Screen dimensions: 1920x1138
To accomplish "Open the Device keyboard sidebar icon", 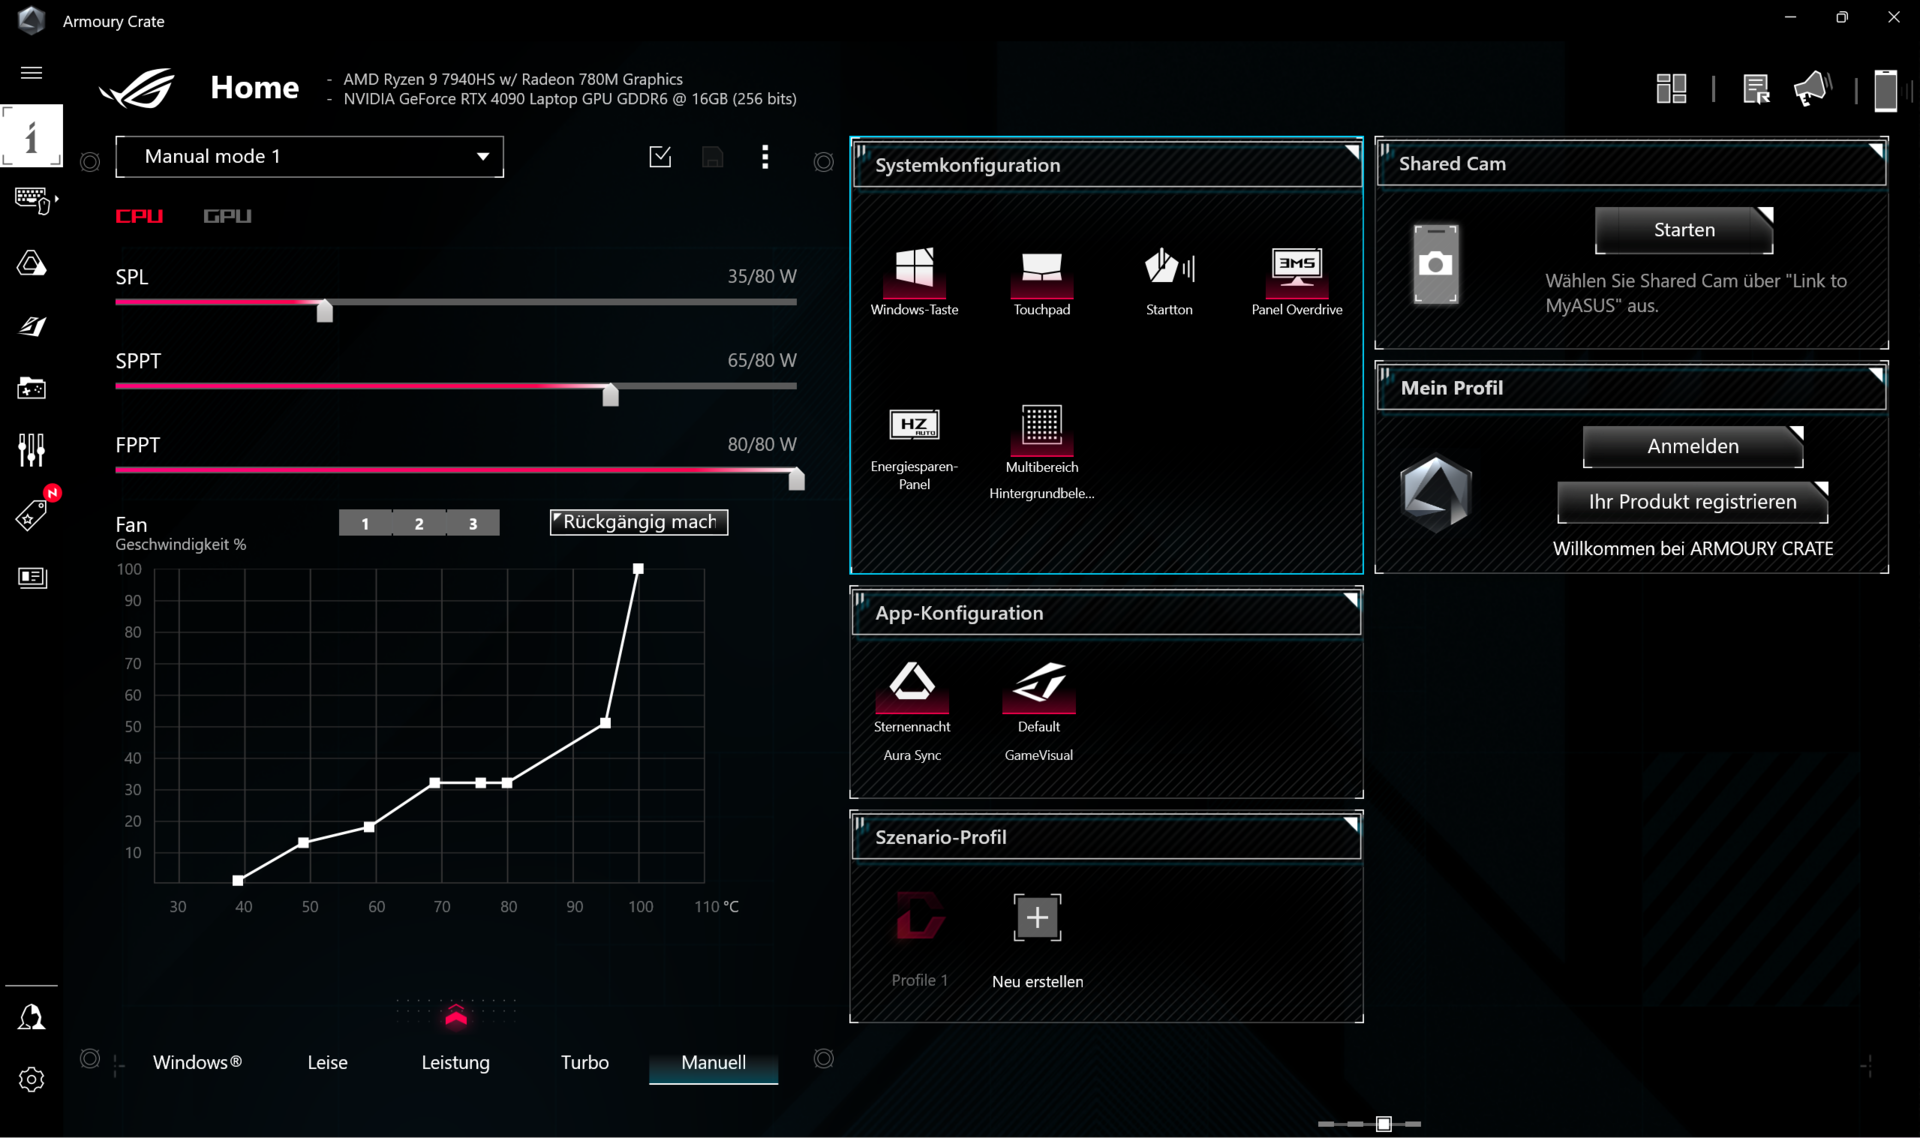I will pos(33,200).
